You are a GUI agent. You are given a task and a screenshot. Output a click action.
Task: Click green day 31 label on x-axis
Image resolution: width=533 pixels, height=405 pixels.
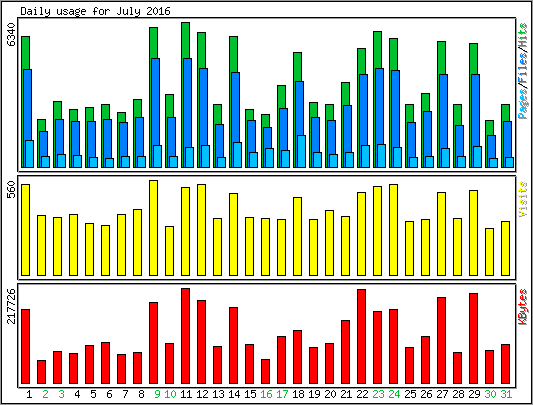[x=506, y=394]
